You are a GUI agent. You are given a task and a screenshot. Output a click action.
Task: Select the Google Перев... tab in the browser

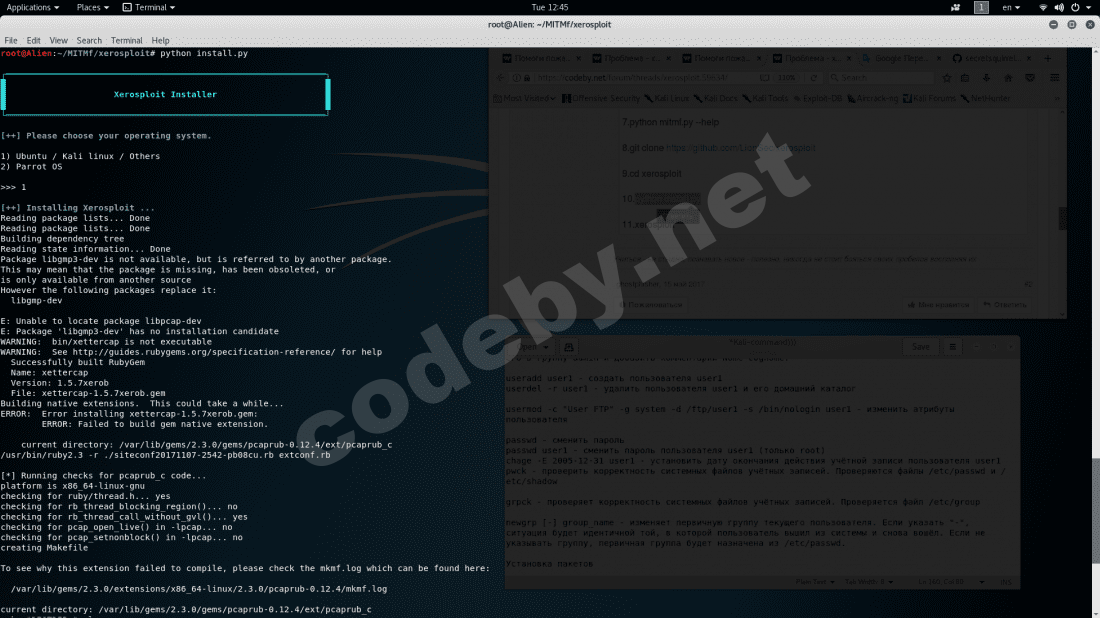(x=901, y=58)
